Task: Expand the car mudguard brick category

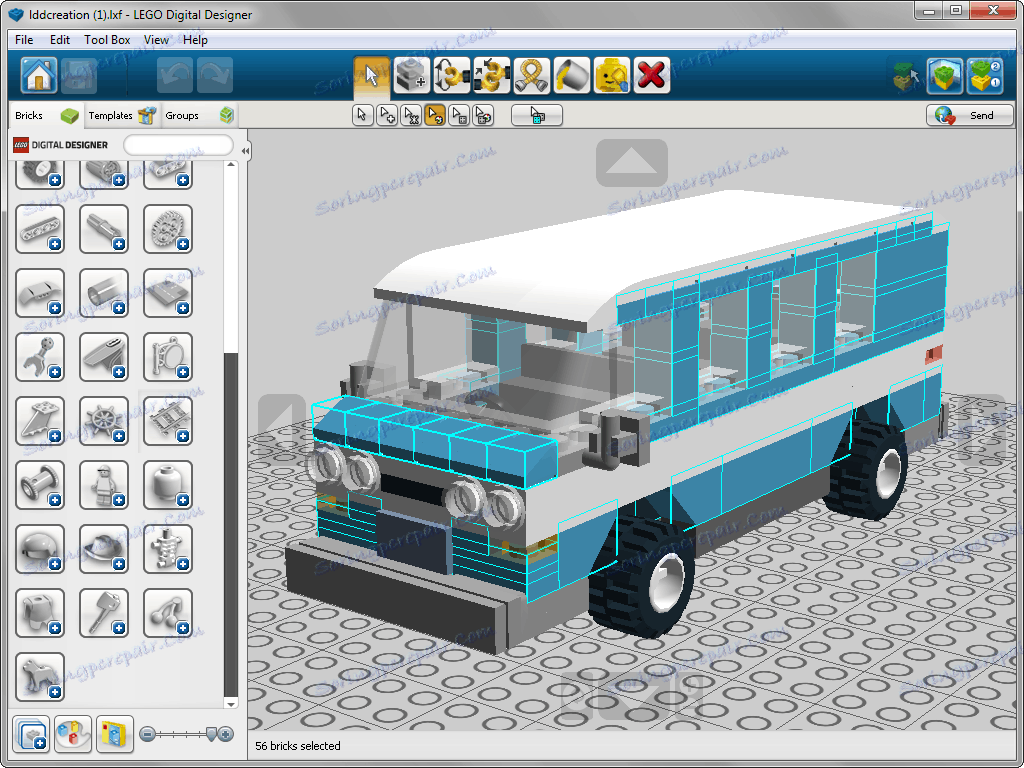Action: coord(40,293)
